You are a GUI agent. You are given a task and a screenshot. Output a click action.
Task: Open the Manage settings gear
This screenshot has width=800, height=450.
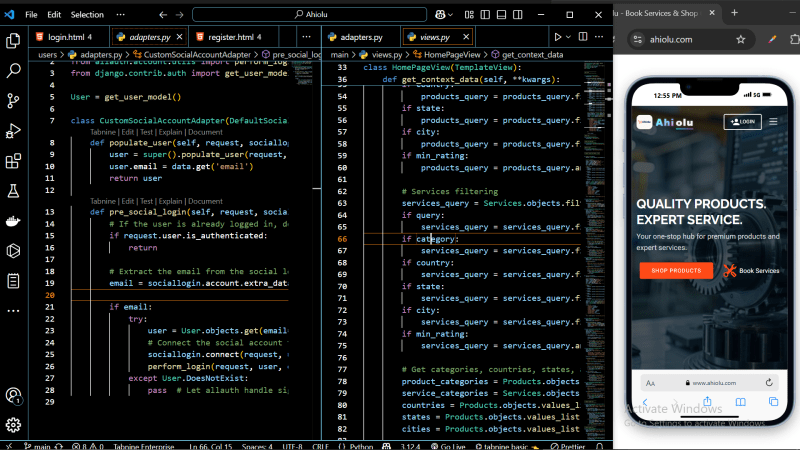tap(14, 425)
